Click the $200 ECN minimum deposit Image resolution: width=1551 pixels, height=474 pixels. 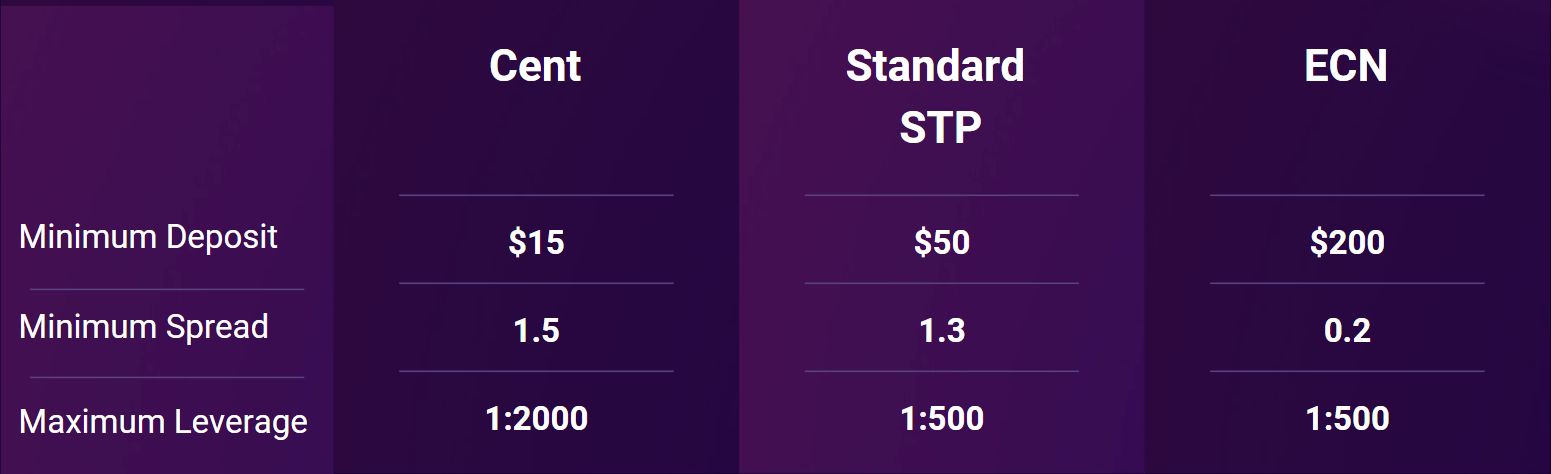tap(1347, 242)
